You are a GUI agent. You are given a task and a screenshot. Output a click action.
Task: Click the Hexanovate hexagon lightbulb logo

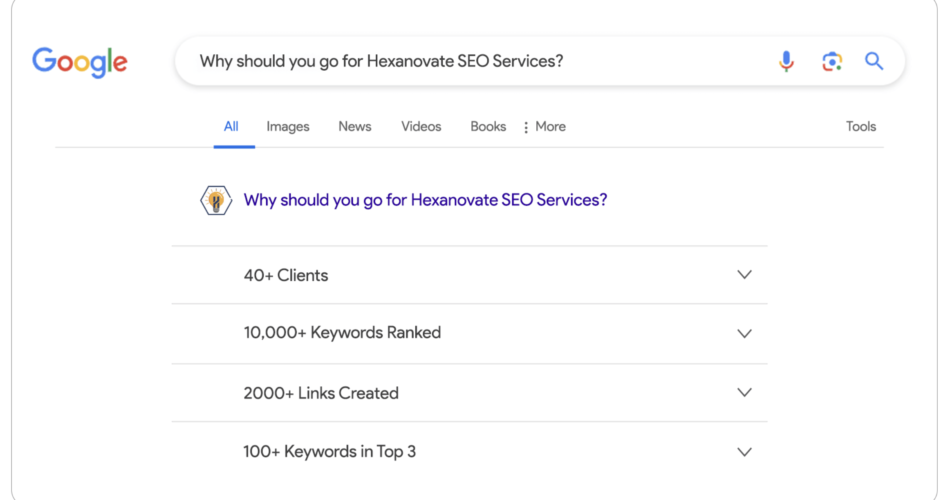[216, 201]
